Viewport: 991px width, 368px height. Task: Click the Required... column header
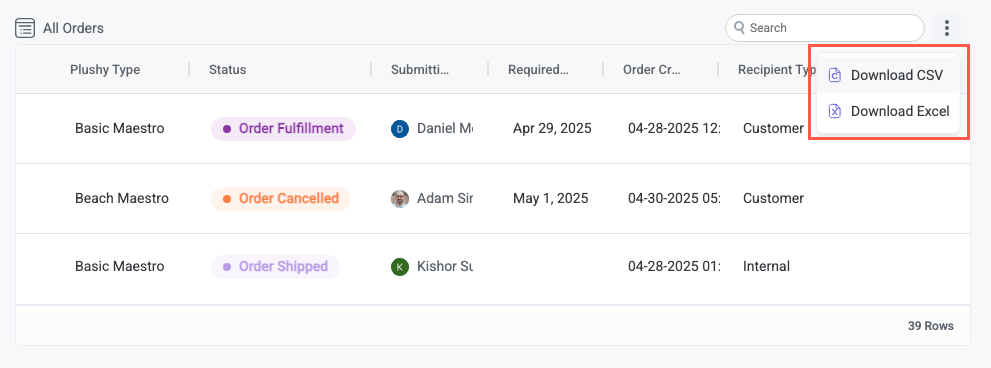[x=538, y=70]
